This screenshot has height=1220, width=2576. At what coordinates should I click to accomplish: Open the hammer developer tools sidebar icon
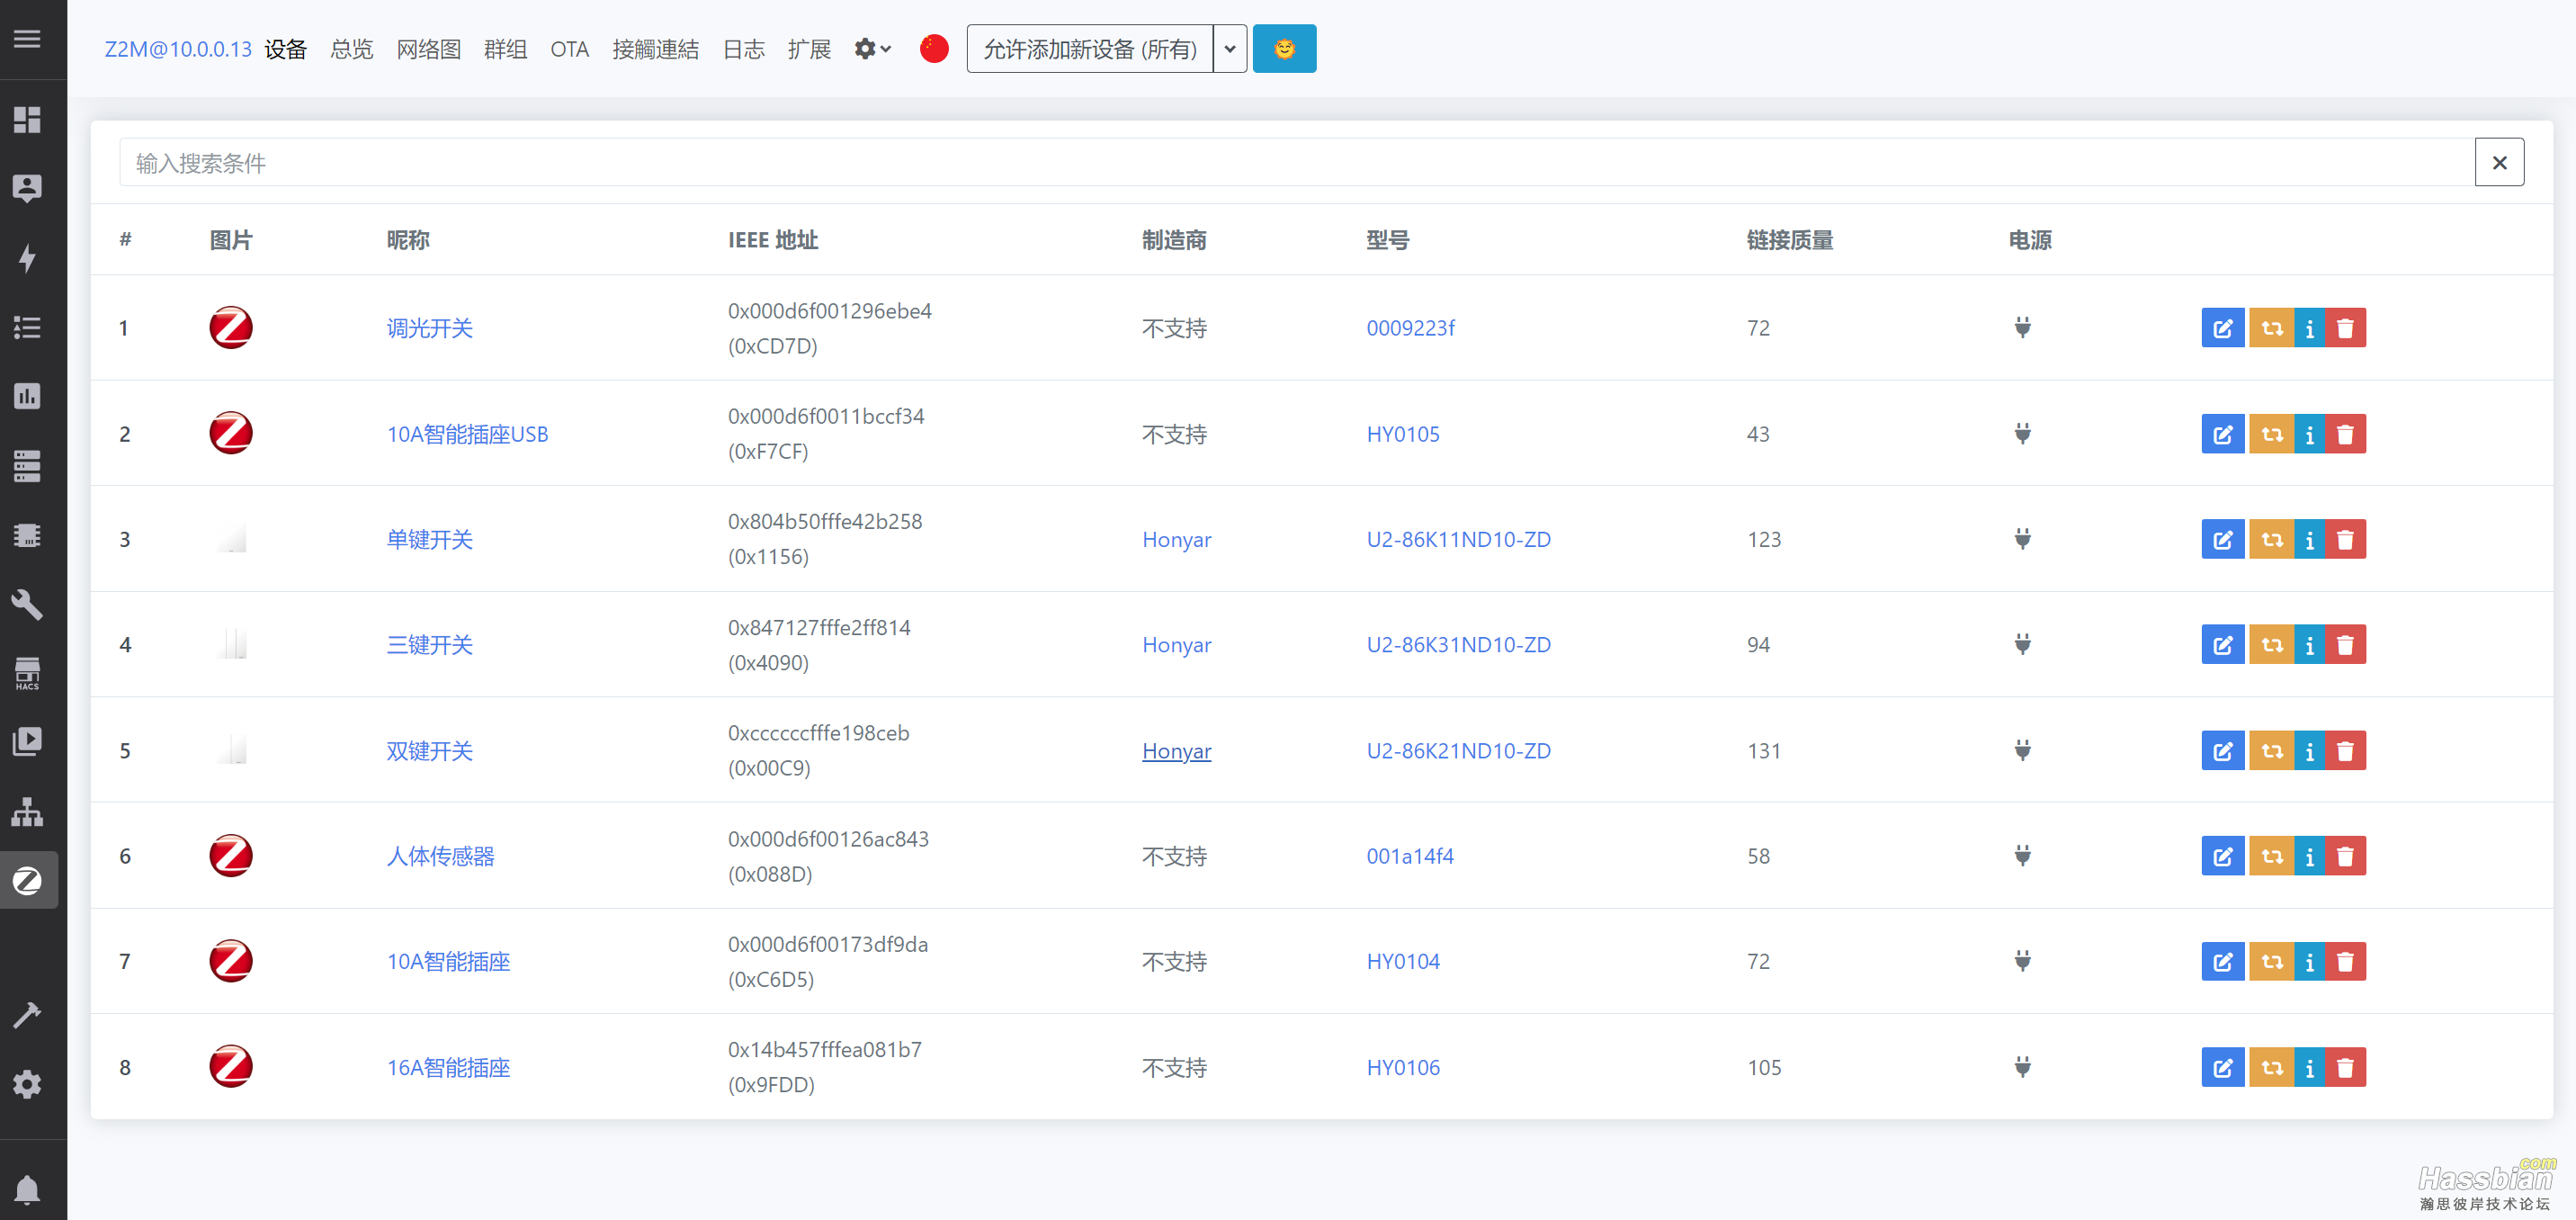27,1015
